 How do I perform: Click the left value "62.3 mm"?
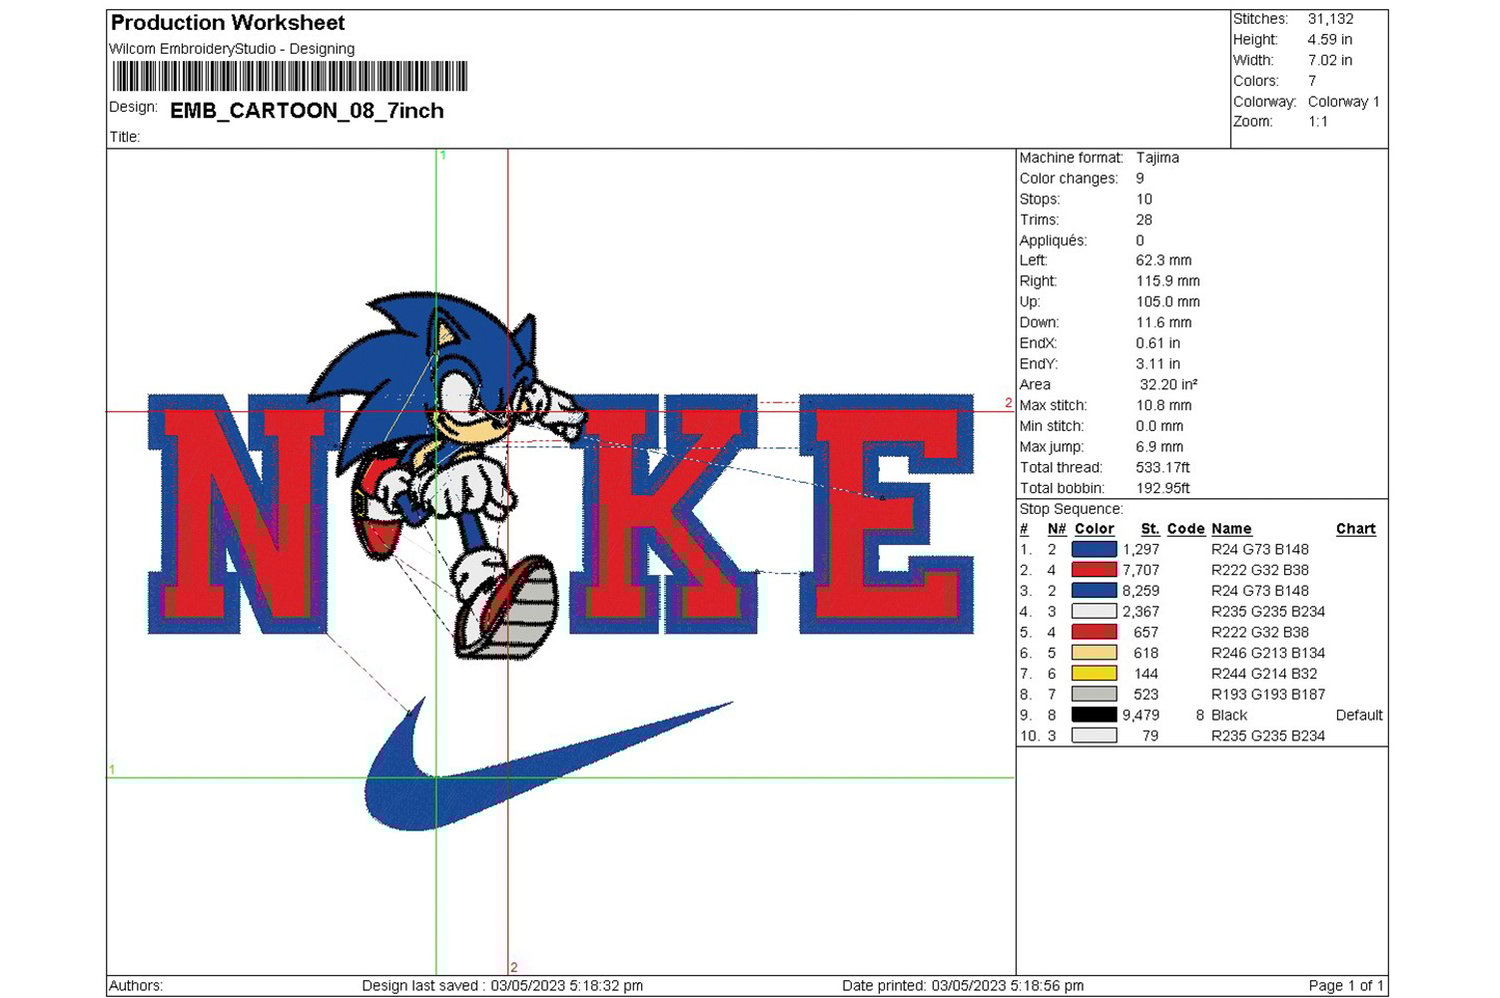point(1164,261)
